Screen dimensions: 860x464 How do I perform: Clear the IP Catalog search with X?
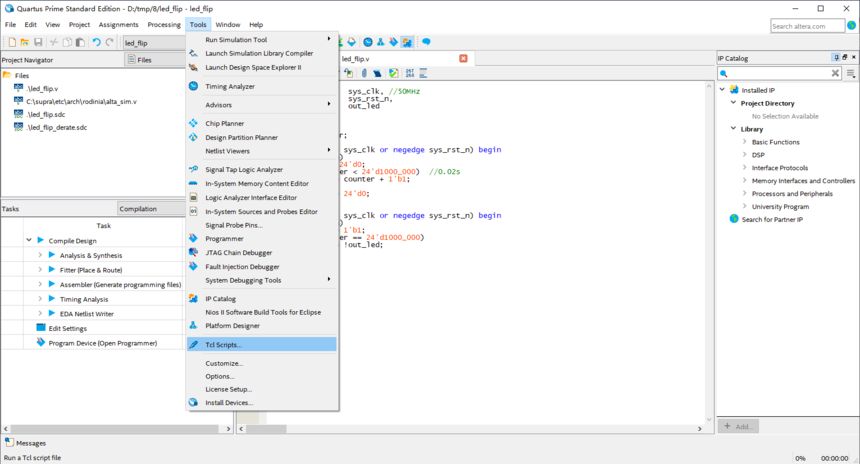pyautogui.click(x=835, y=73)
